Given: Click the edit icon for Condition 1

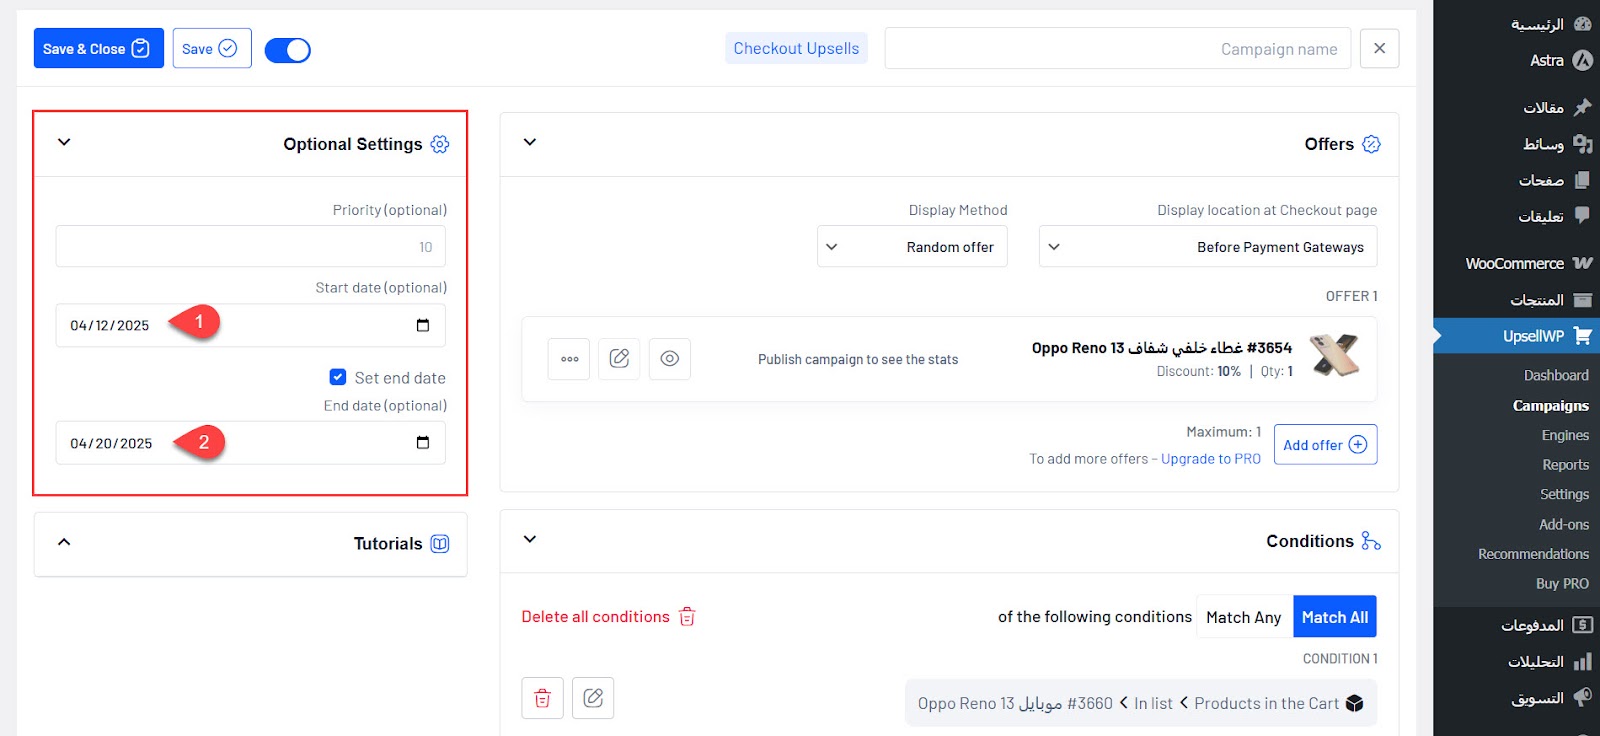Looking at the screenshot, I should tap(593, 698).
